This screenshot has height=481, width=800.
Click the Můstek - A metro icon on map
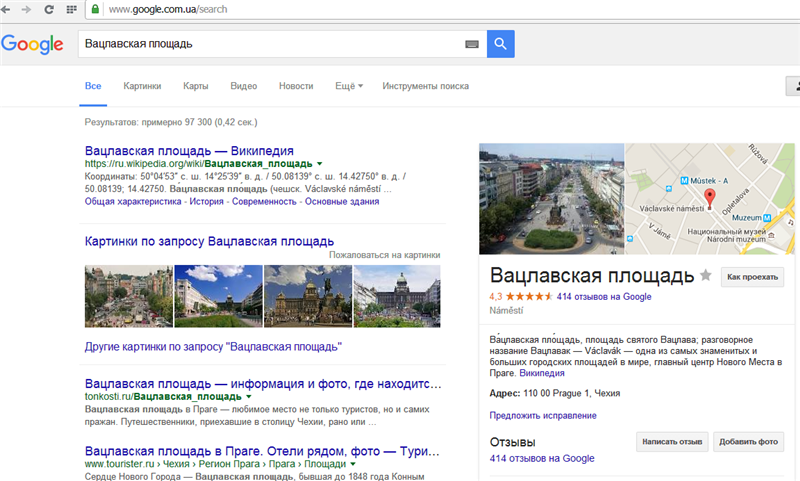pos(685,181)
